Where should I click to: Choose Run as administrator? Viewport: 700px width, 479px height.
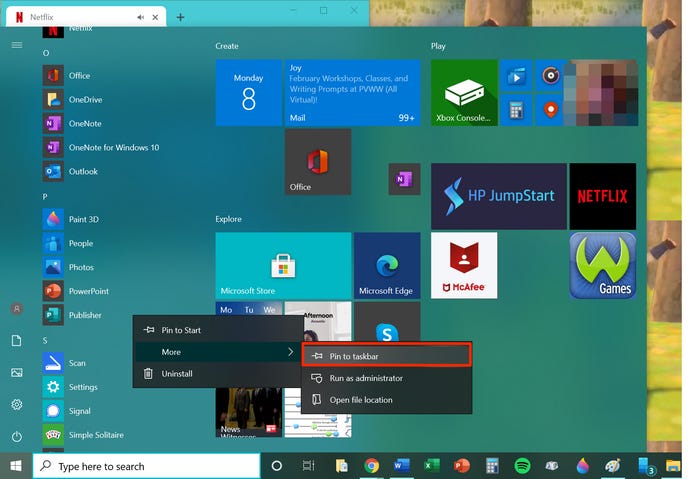[366, 378]
